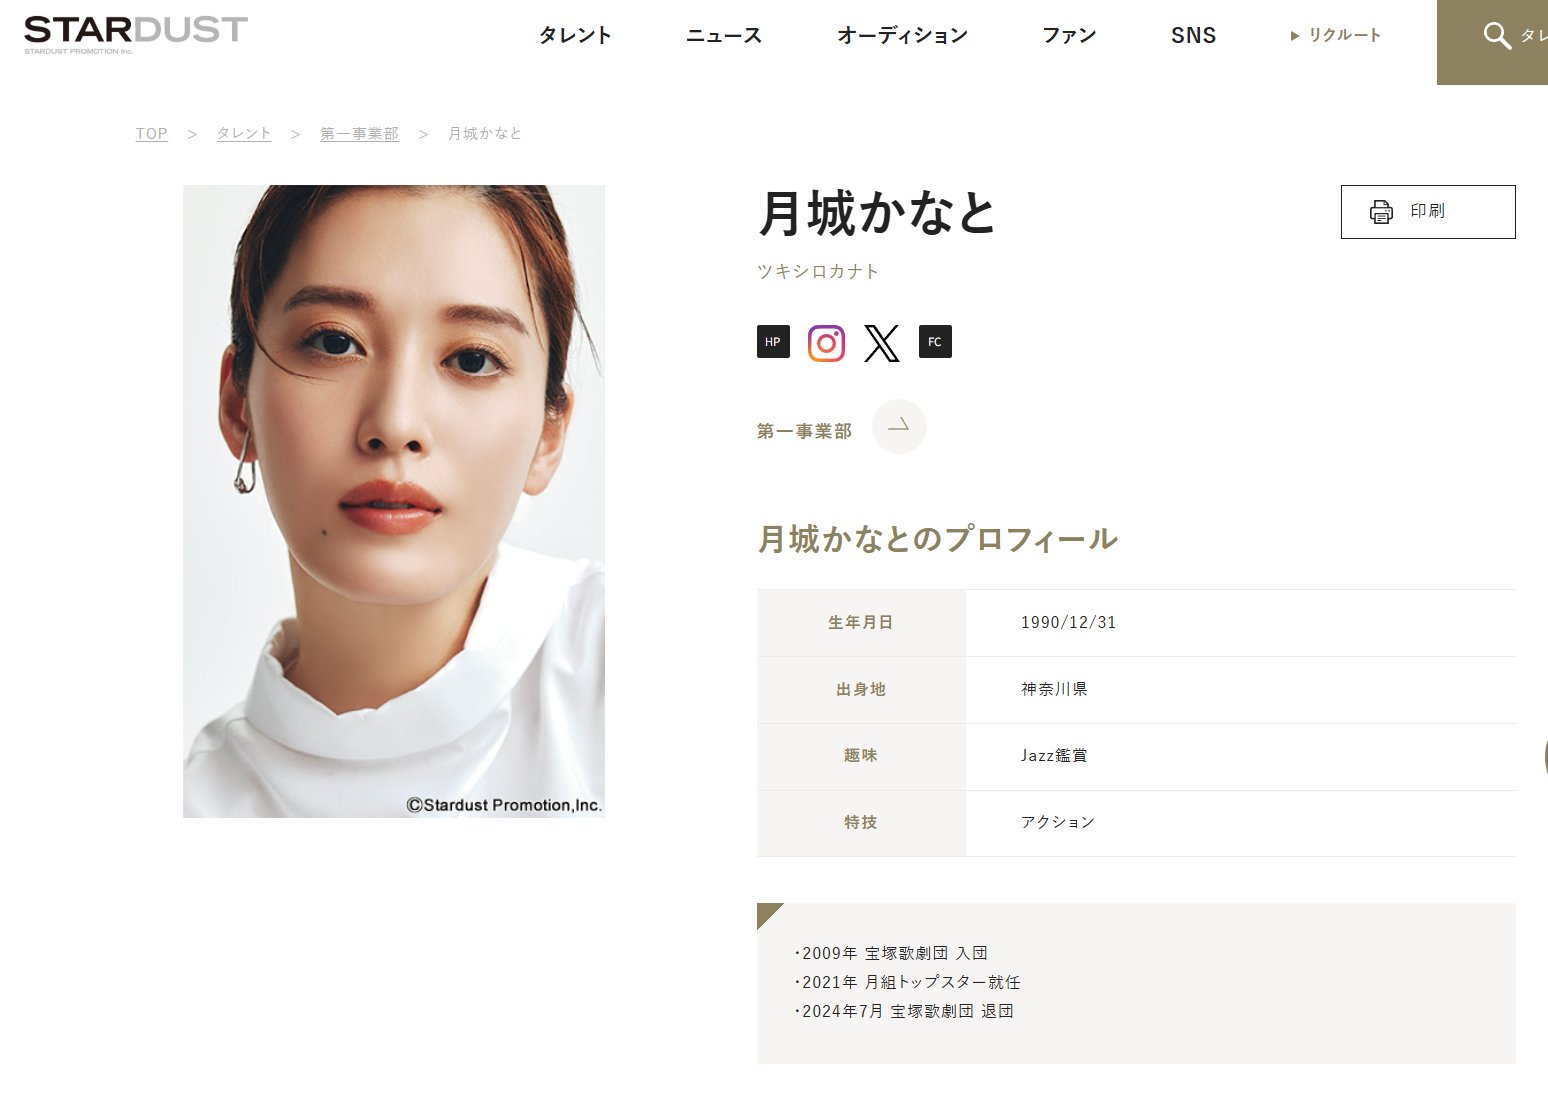Open the ニュース menu item
Screen dimensions: 1548x1102
point(724,35)
